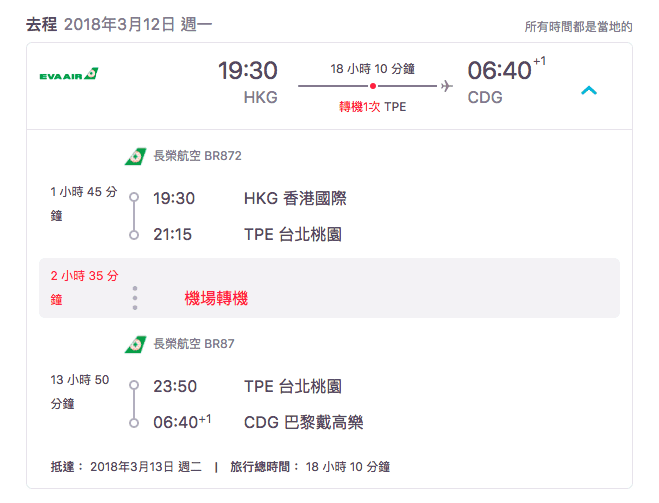Click the EVA Air logo in header
This screenshot has width=659, height=503.
click(69, 74)
